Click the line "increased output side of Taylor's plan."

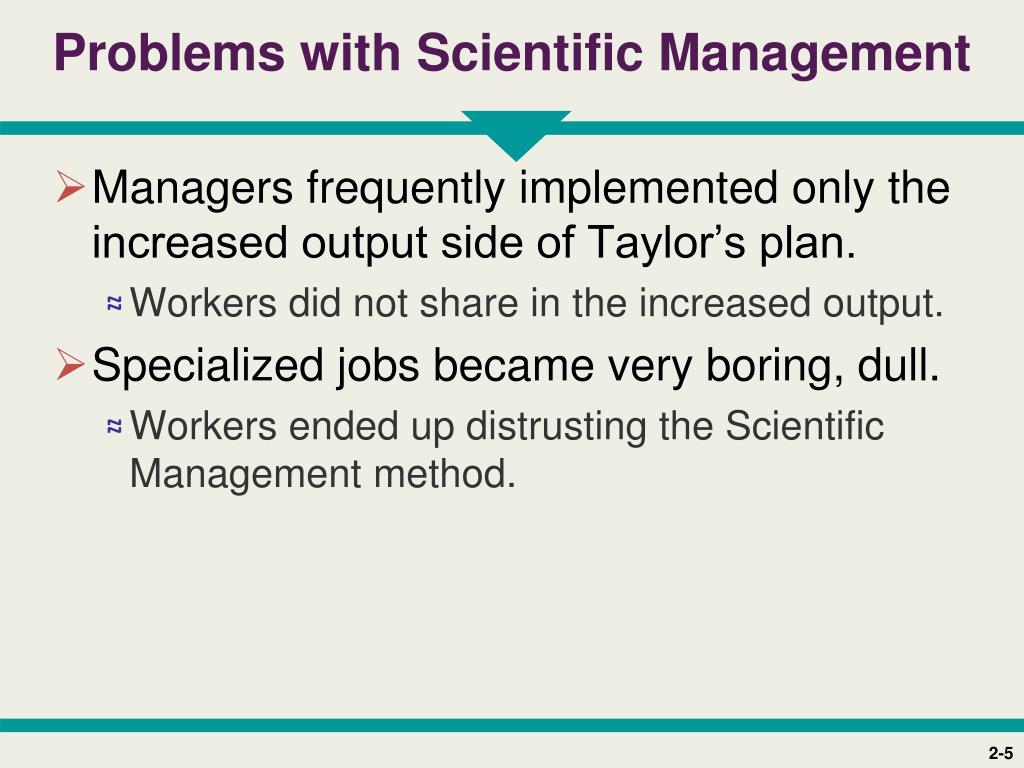pos(473,243)
